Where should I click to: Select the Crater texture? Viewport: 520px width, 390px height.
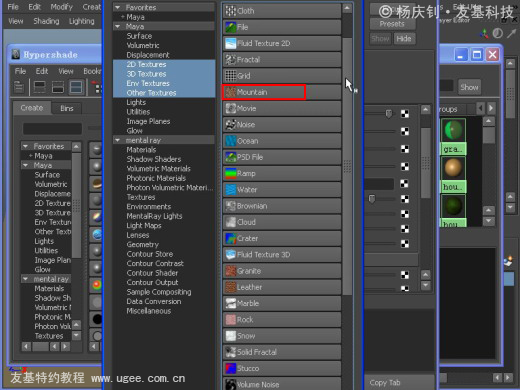click(x=282, y=238)
